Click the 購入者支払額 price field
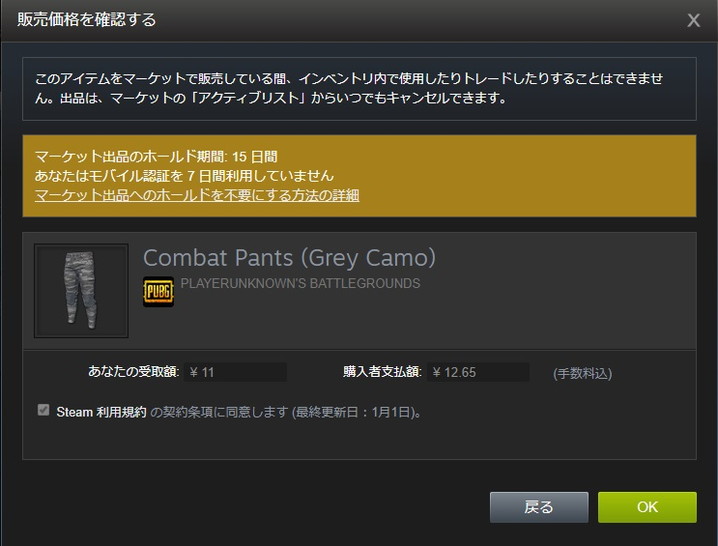This screenshot has width=718, height=546. point(479,372)
